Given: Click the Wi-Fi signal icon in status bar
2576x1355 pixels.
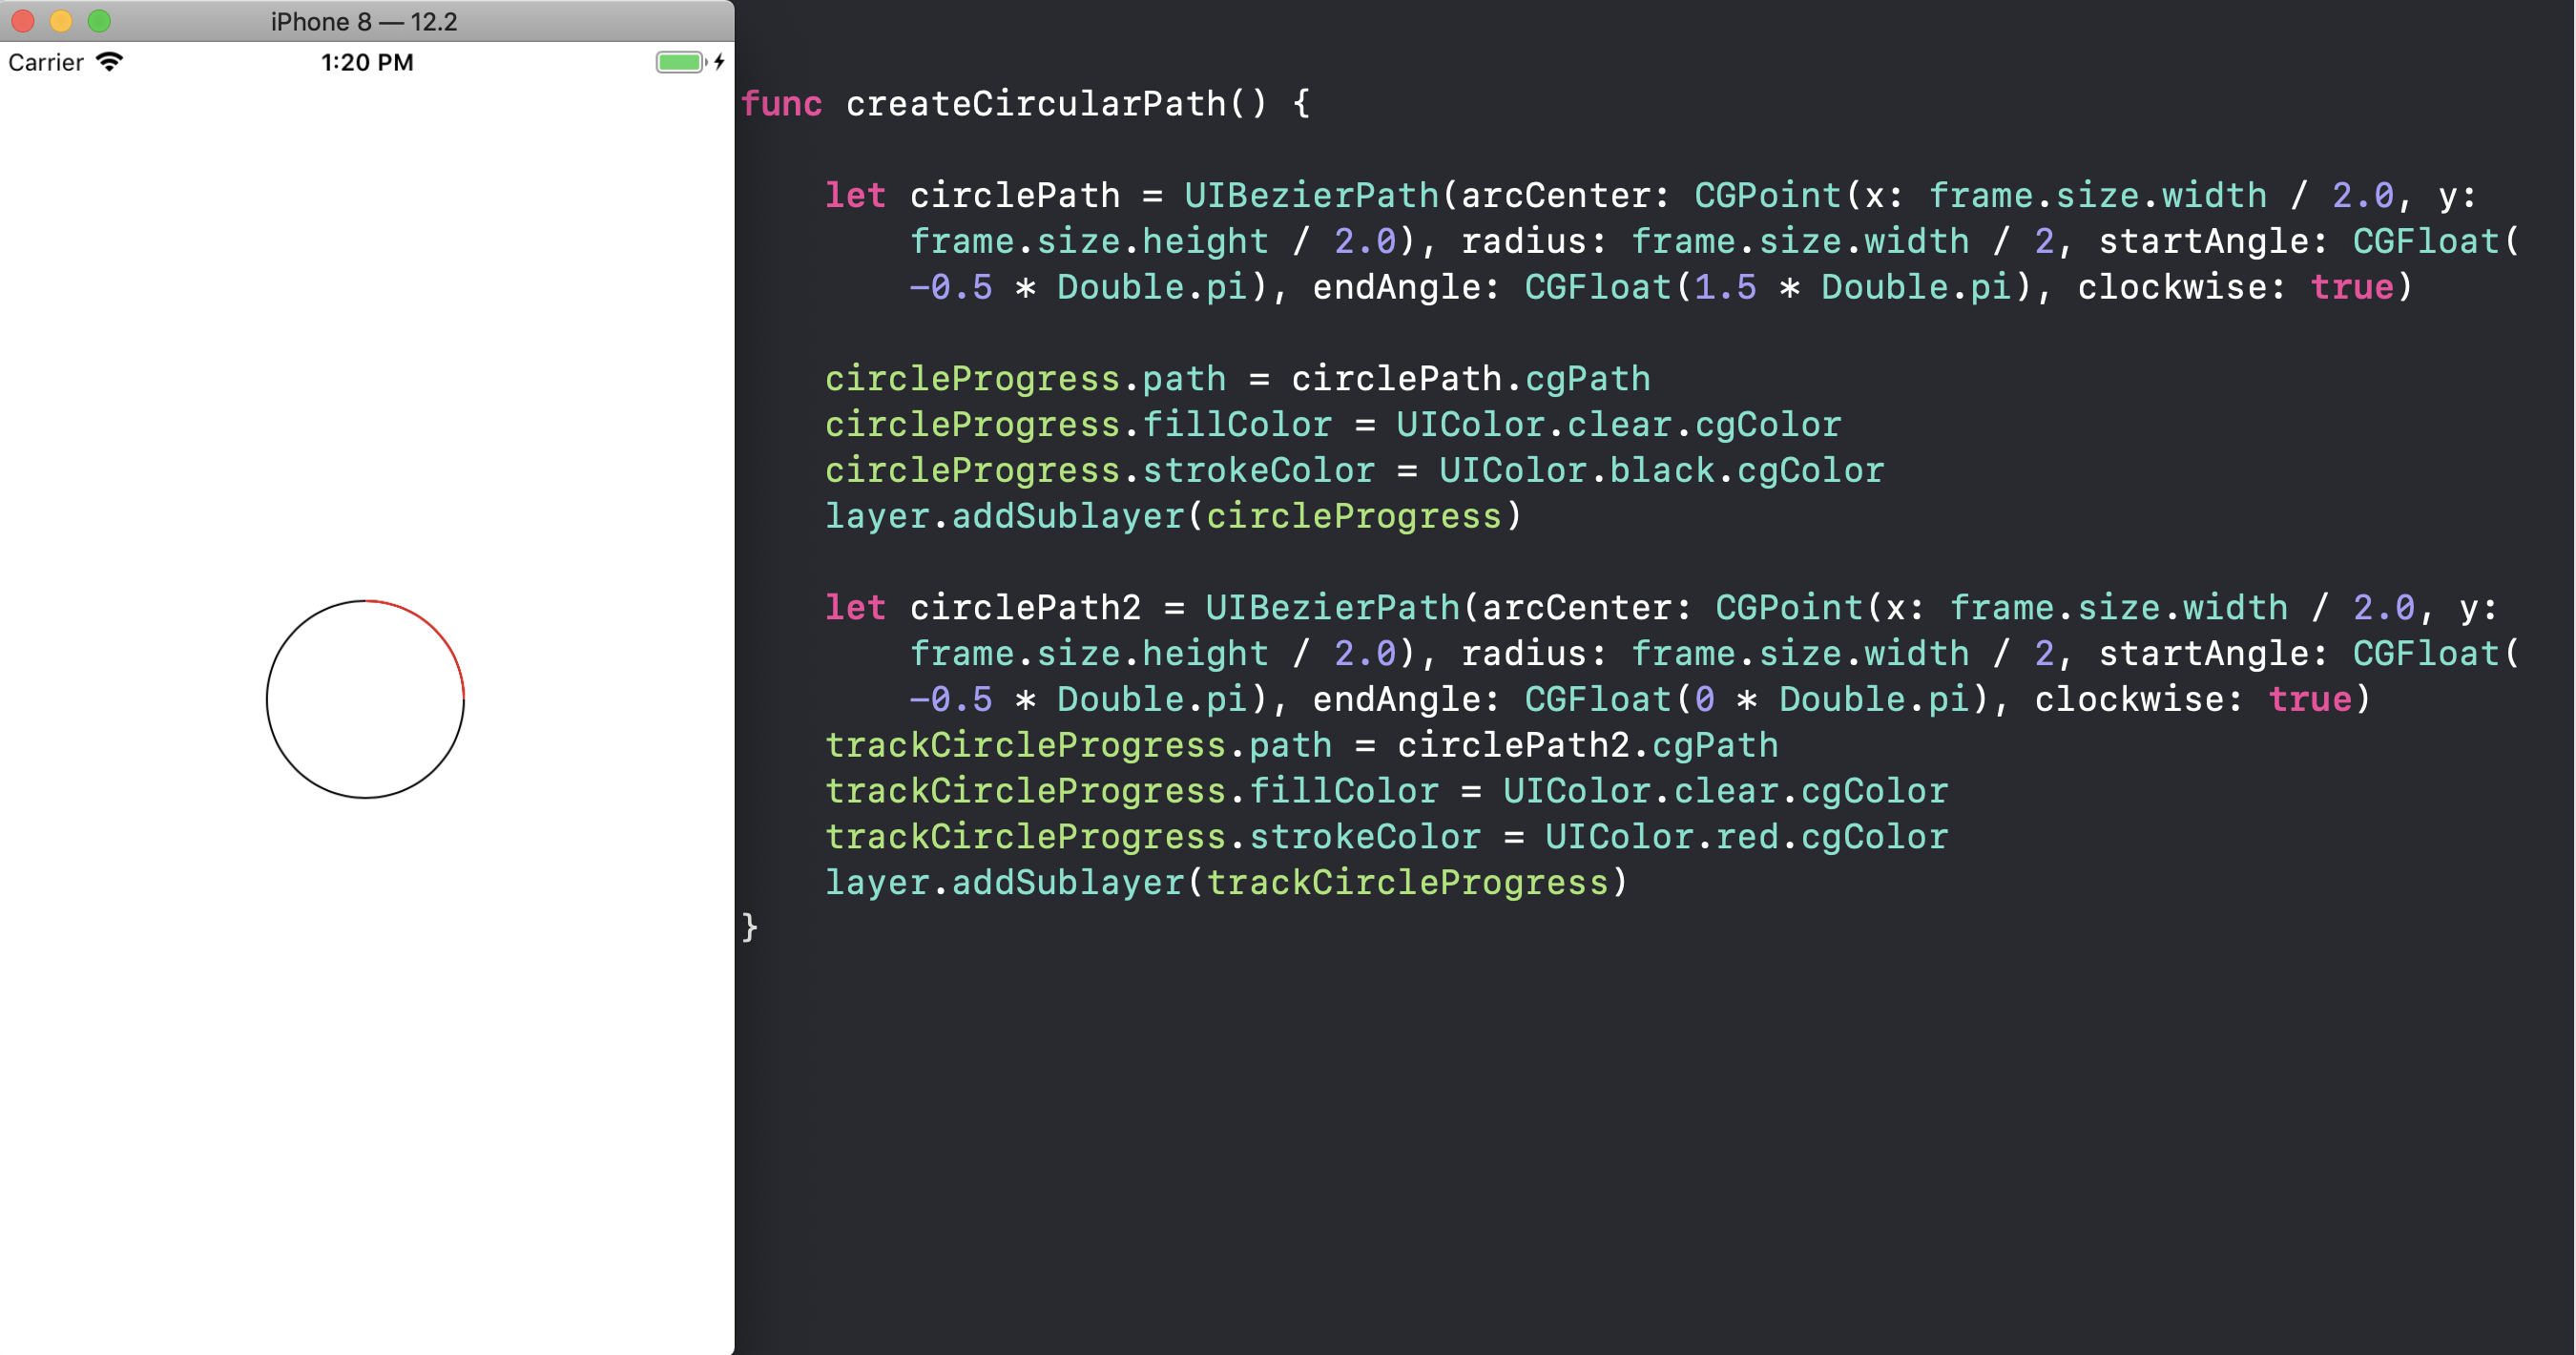Looking at the screenshot, I should 109,62.
